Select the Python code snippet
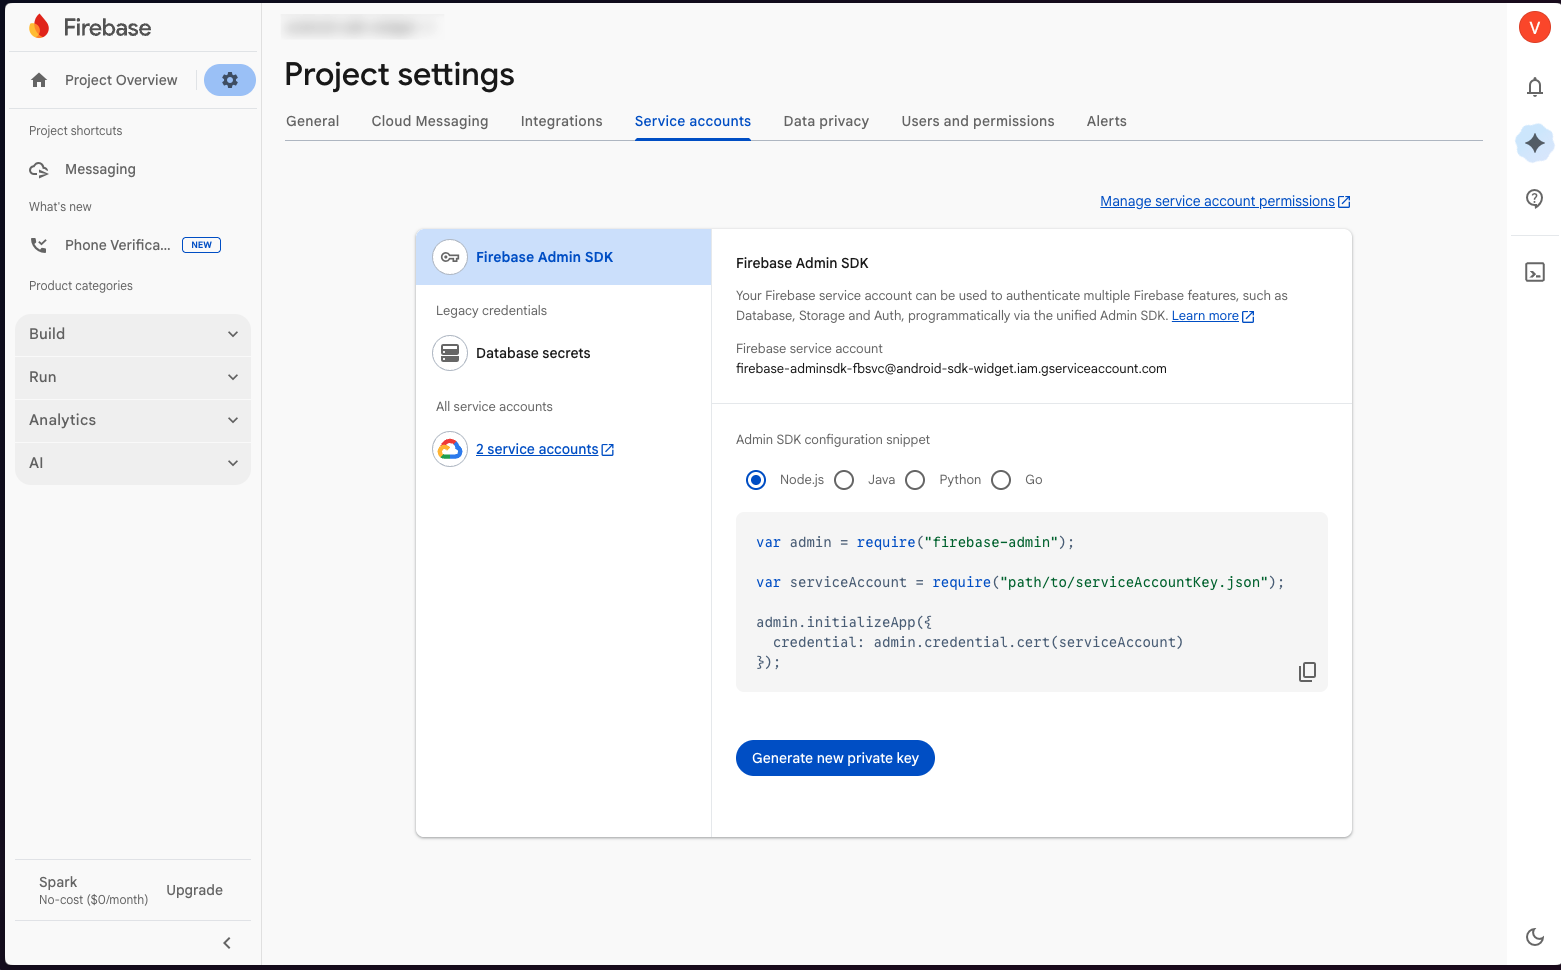This screenshot has height=970, width=1561. (x=915, y=480)
